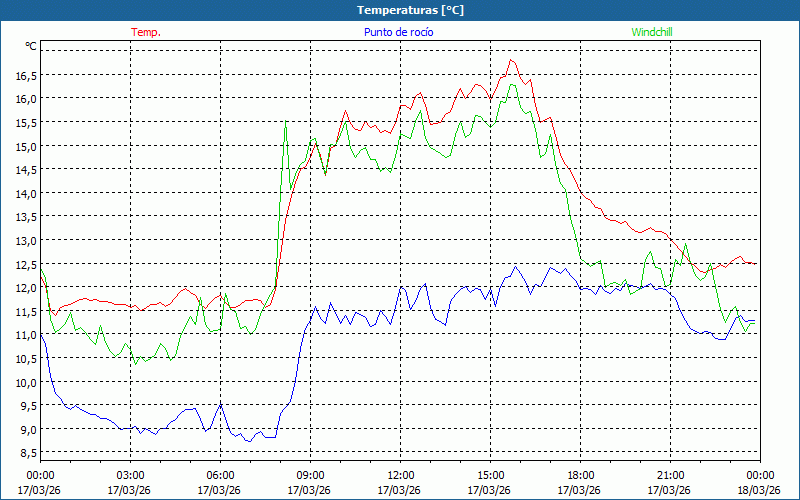Screen dimensions: 800x500
Task: Click the red Temp. legend label
Action: (x=146, y=32)
